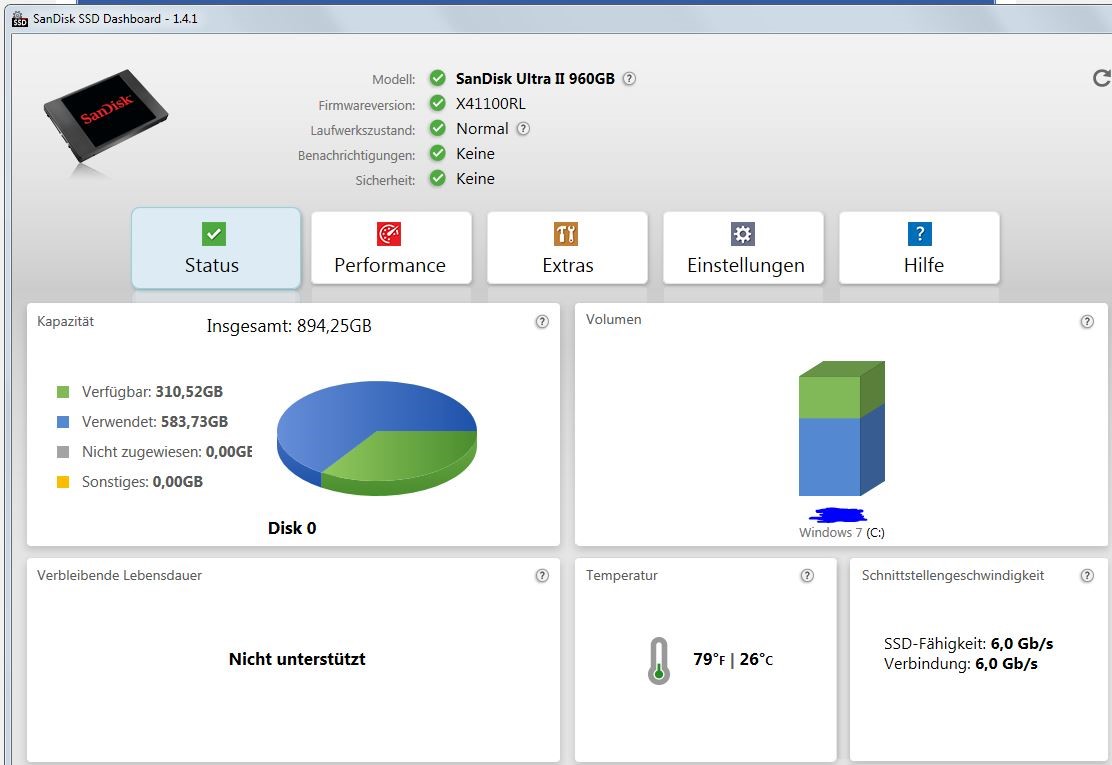The image size is (1112, 765).
Task: Click the capacity pie chart
Action: tap(377, 438)
